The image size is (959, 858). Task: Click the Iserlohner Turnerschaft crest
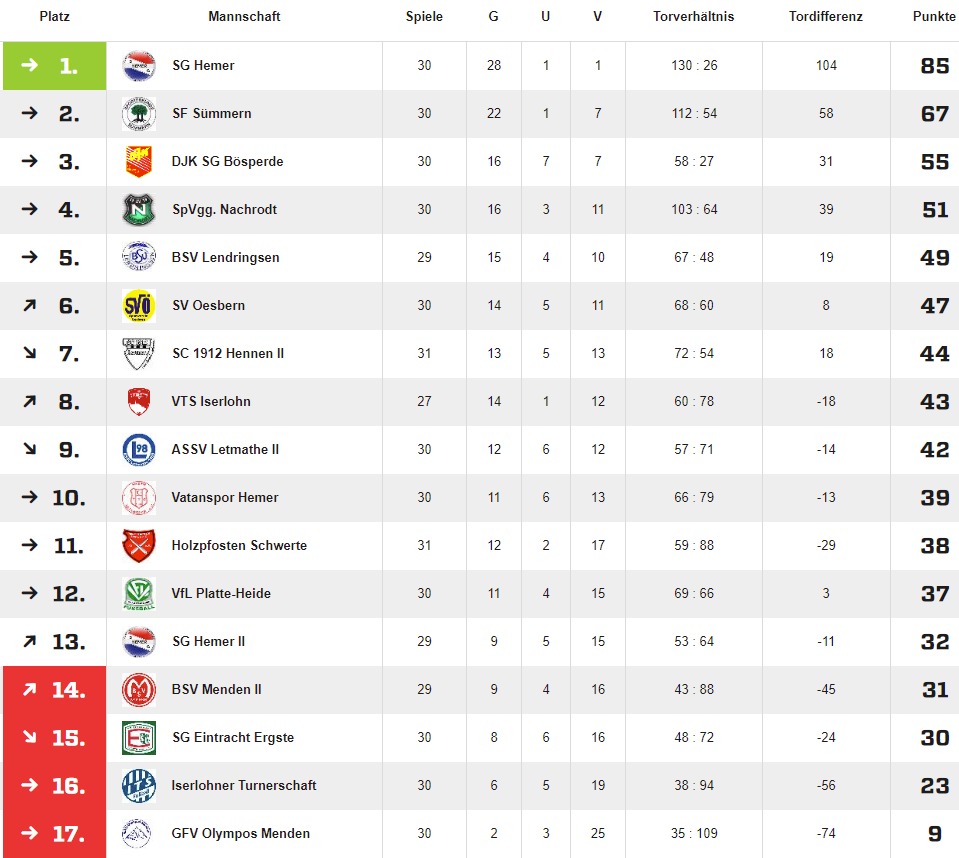pos(139,786)
